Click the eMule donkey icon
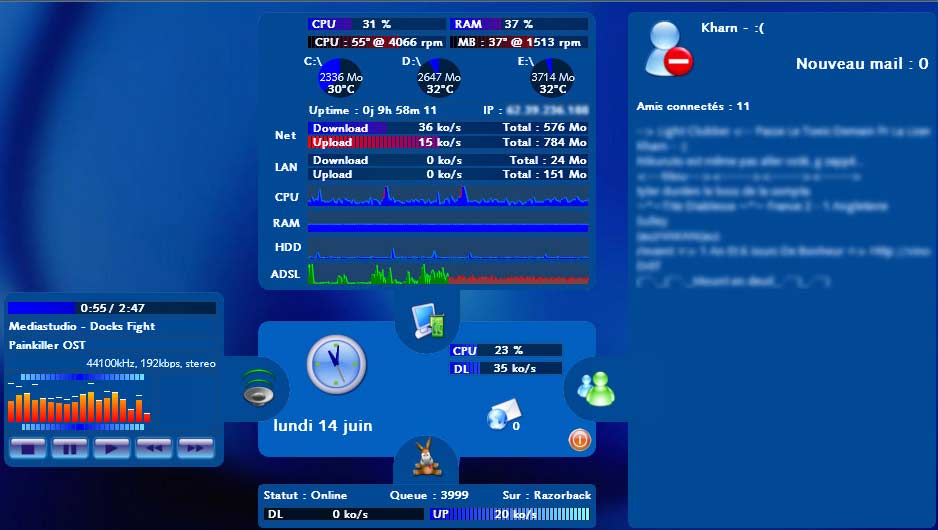Image resolution: width=938 pixels, height=530 pixels. [427, 458]
